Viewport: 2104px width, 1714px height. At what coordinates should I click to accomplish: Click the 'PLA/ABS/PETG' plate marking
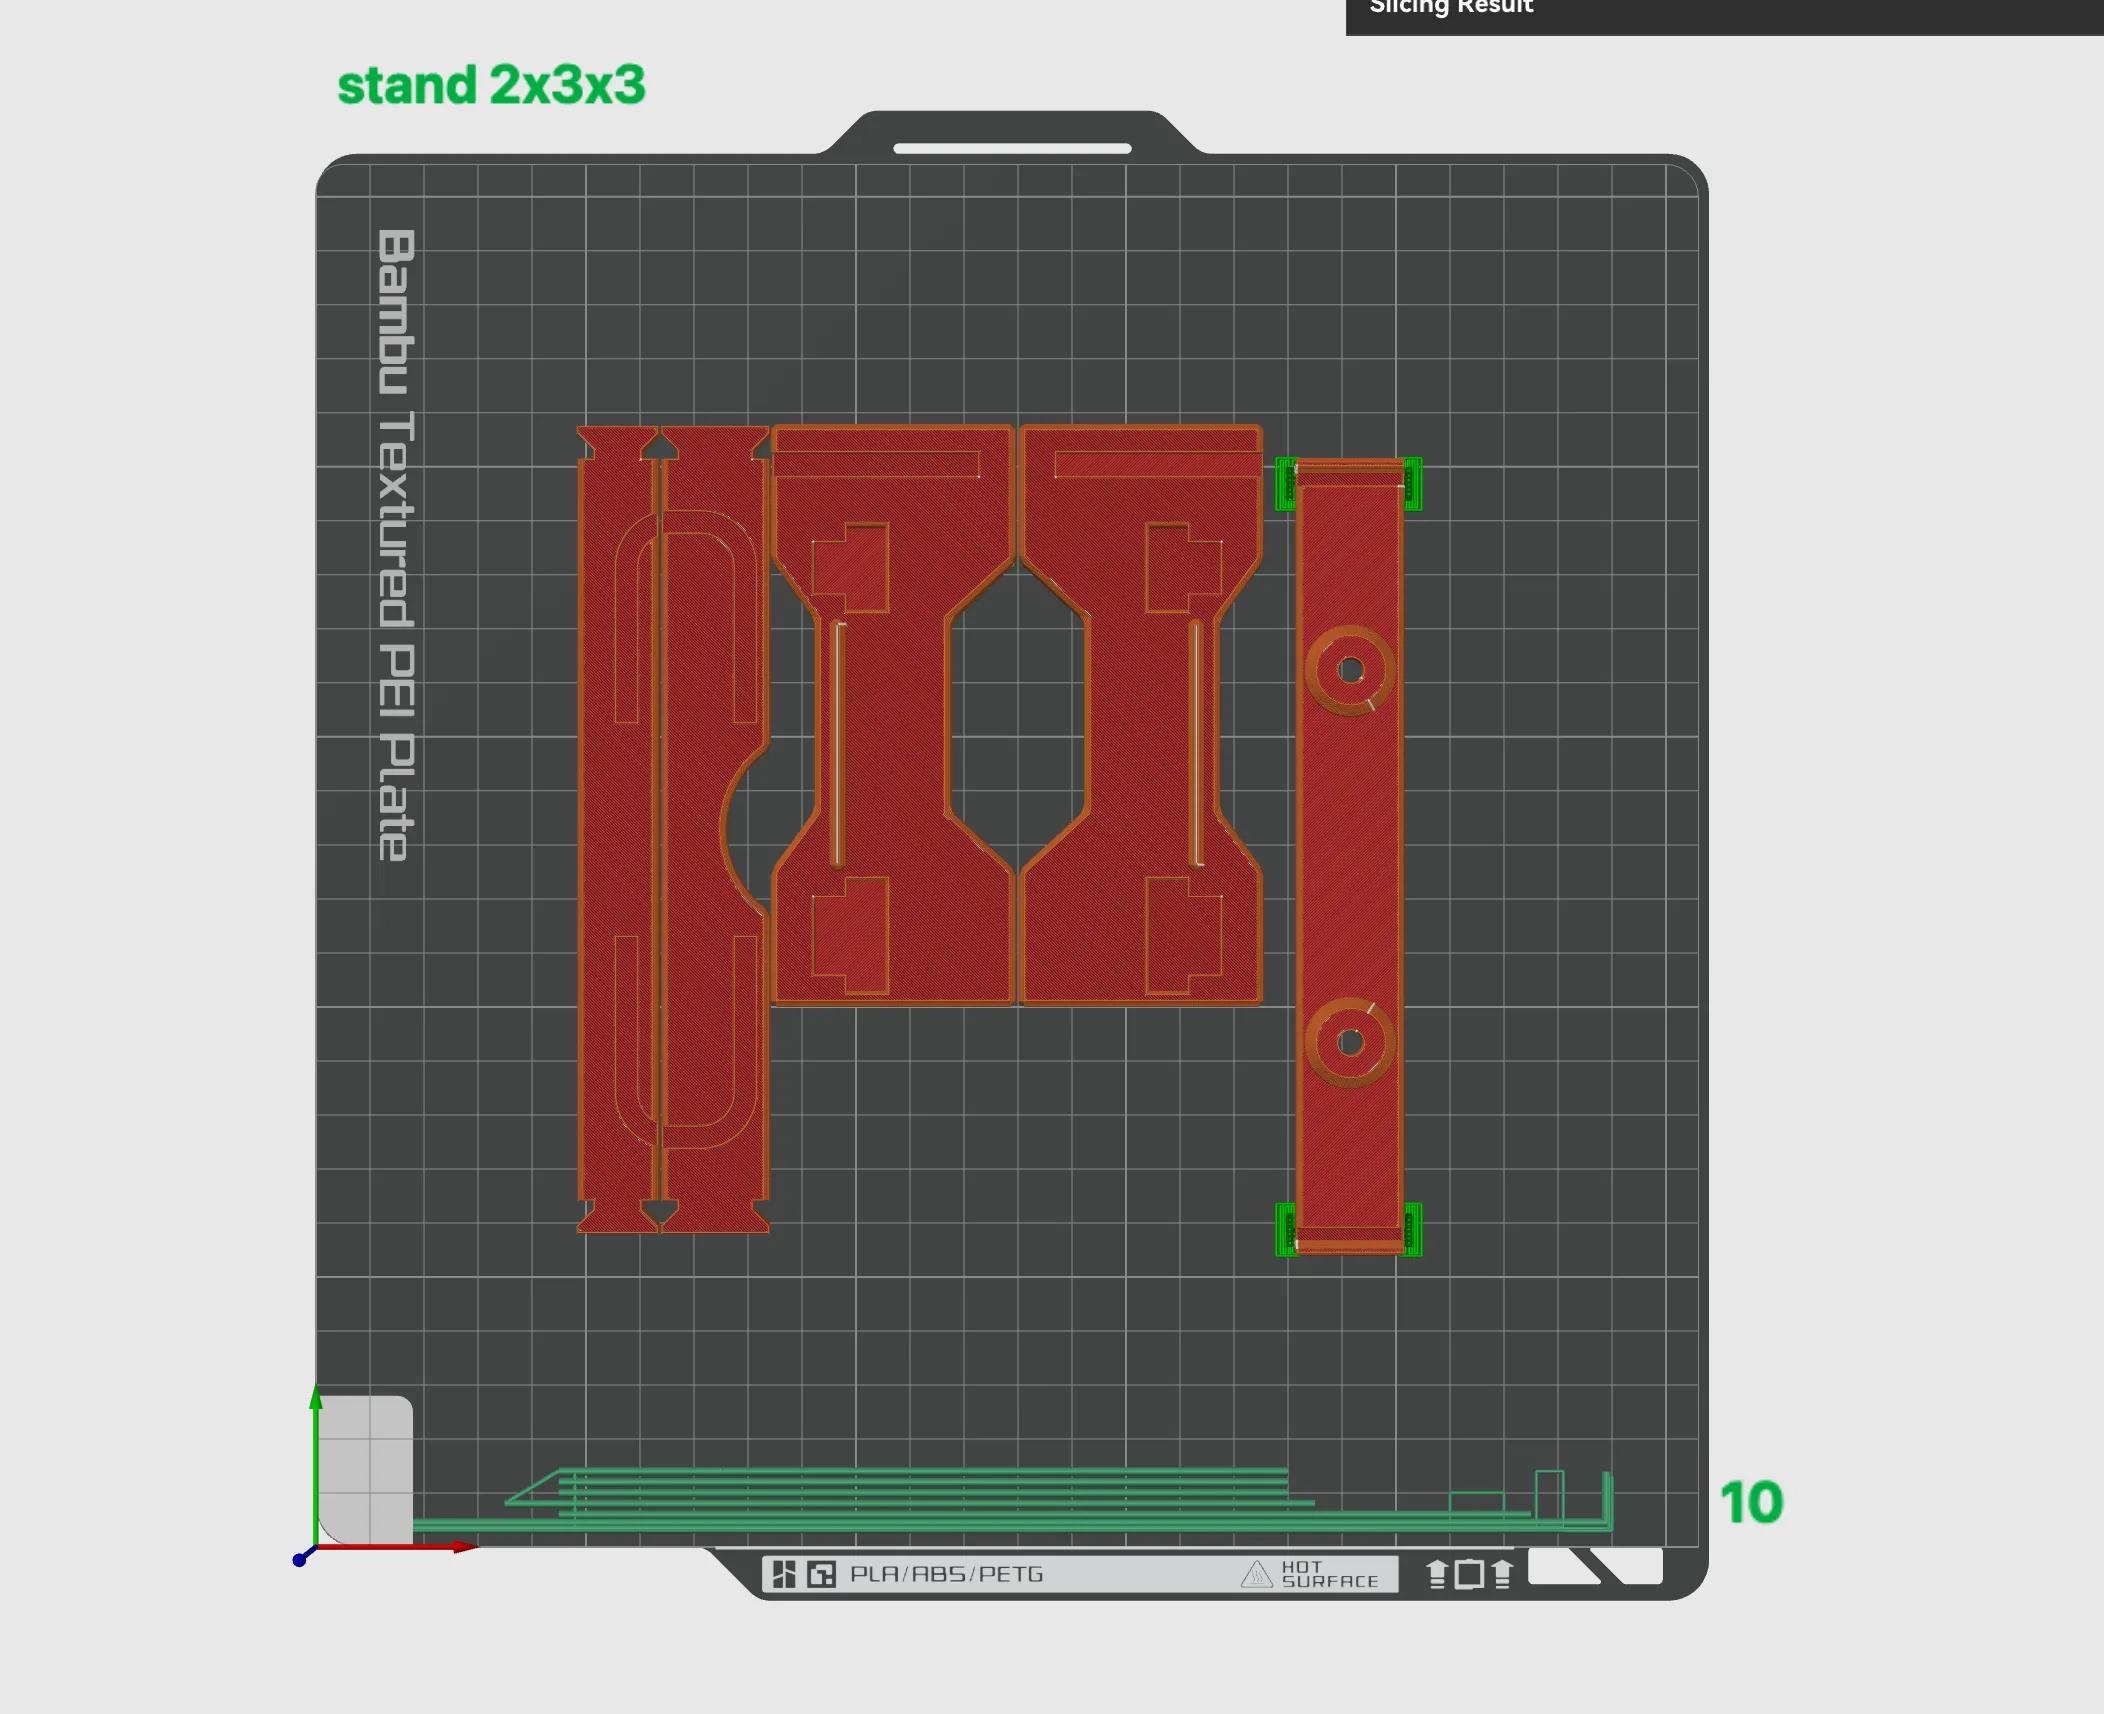[946, 1574]
